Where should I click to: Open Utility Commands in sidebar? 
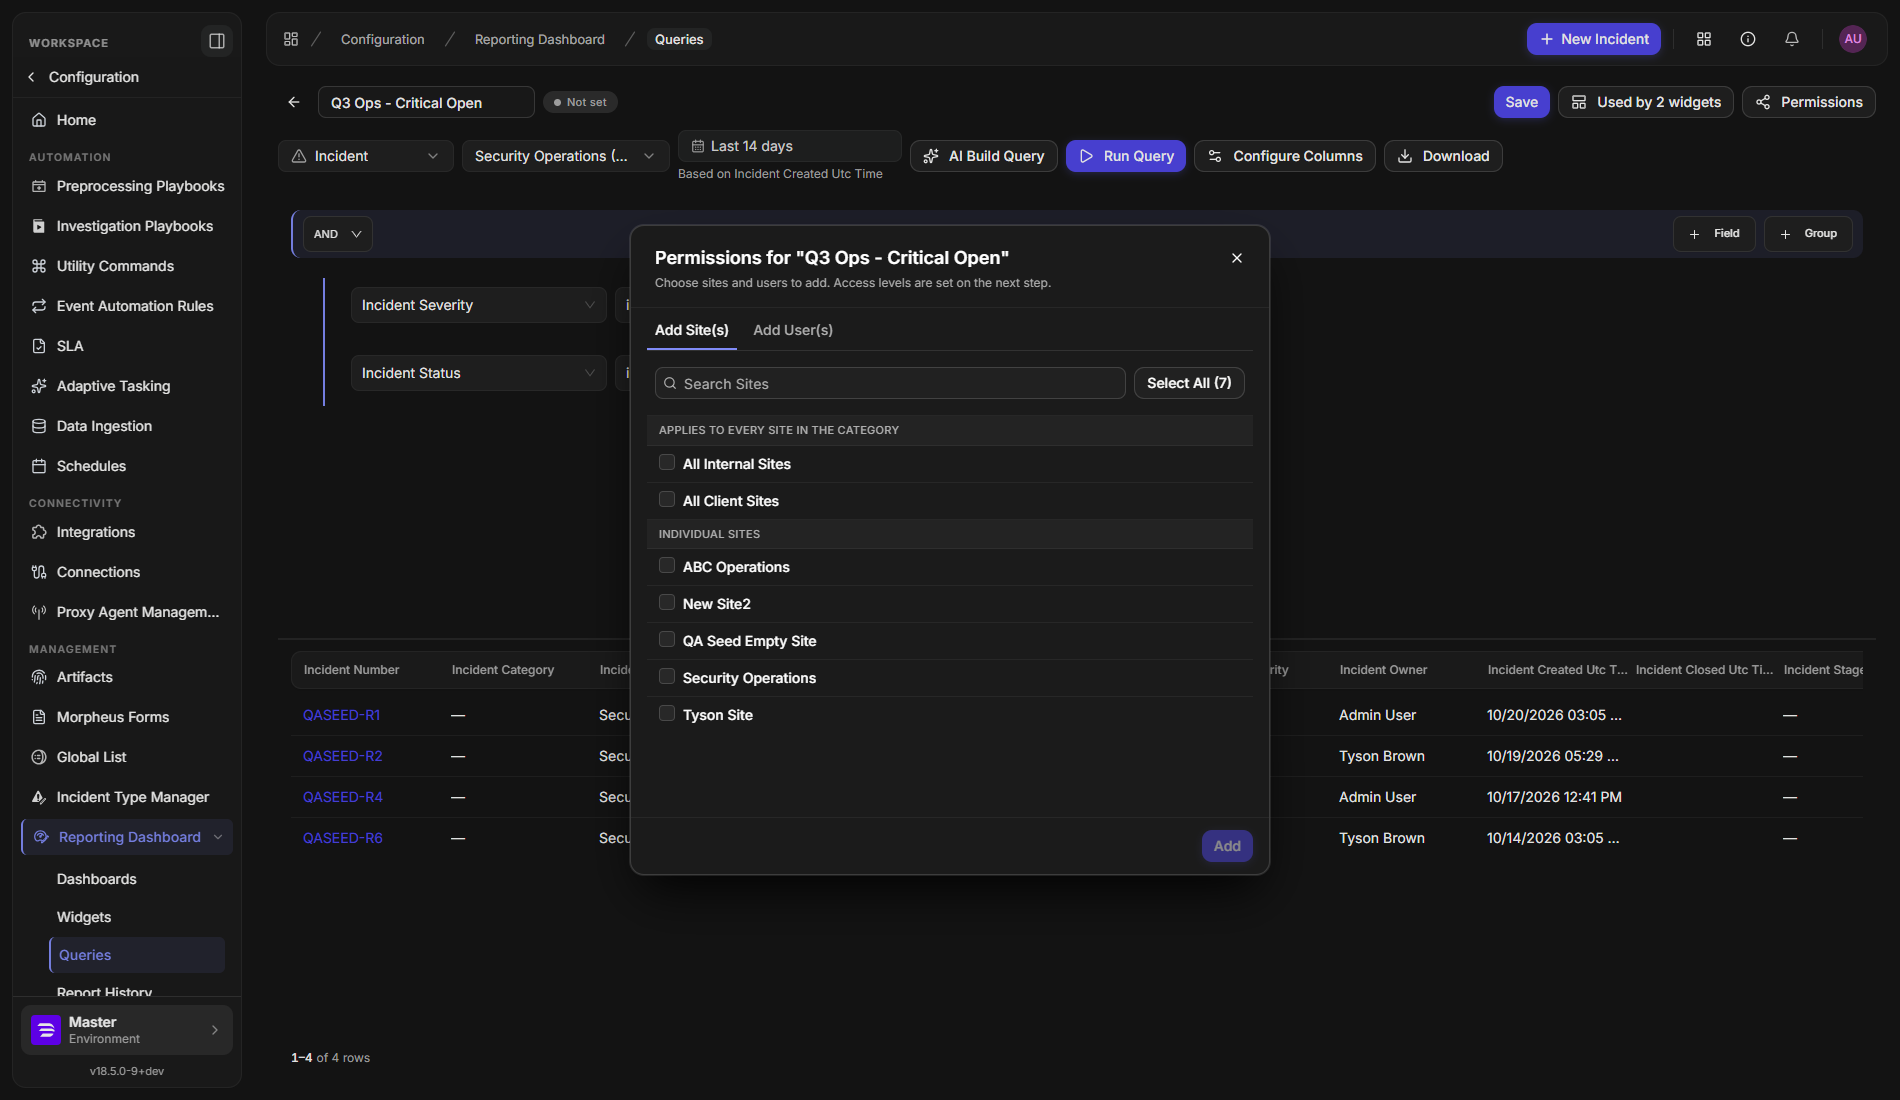pos(127,266)
